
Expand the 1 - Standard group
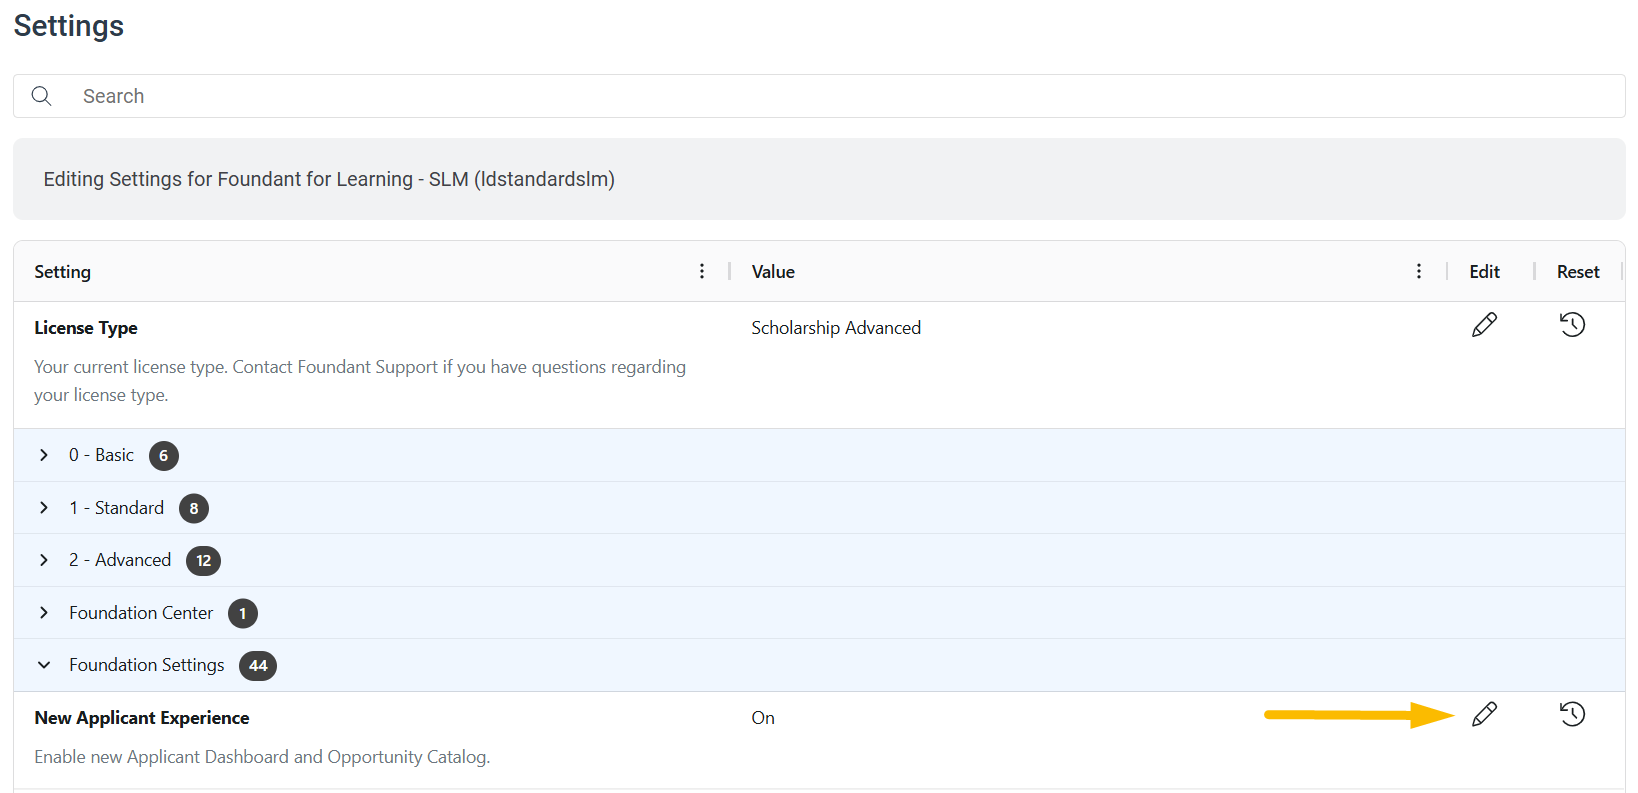(44, 508)
